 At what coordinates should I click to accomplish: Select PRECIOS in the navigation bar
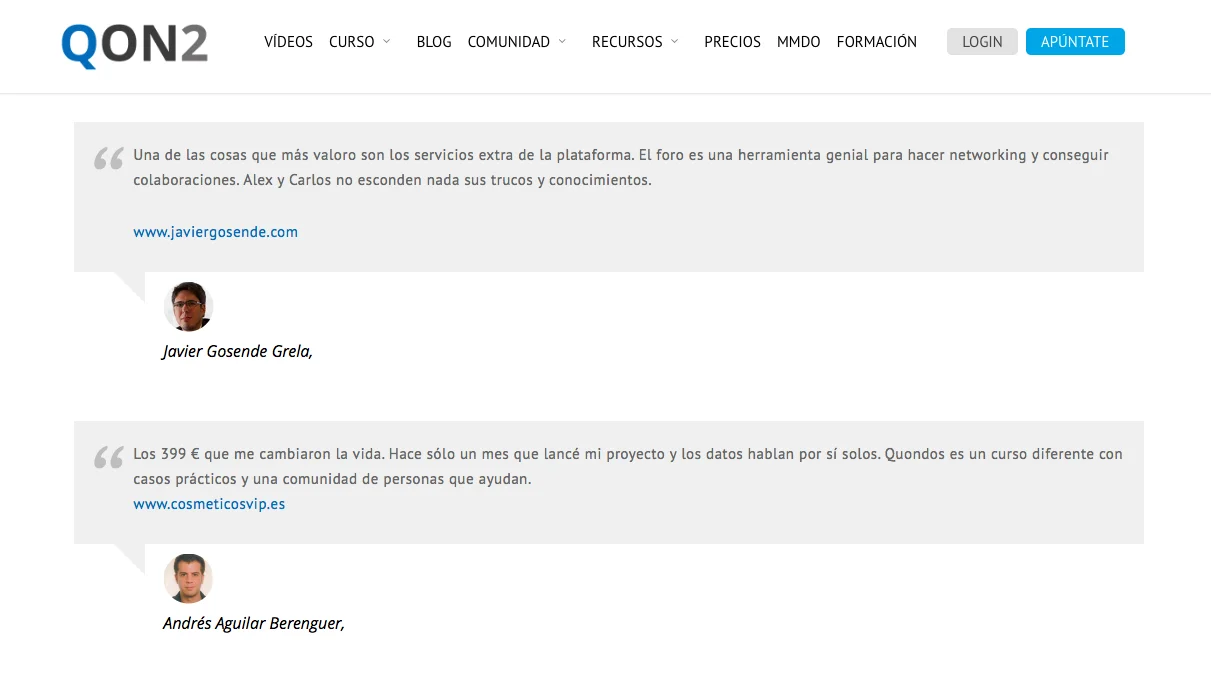click(x=732, y=42)
